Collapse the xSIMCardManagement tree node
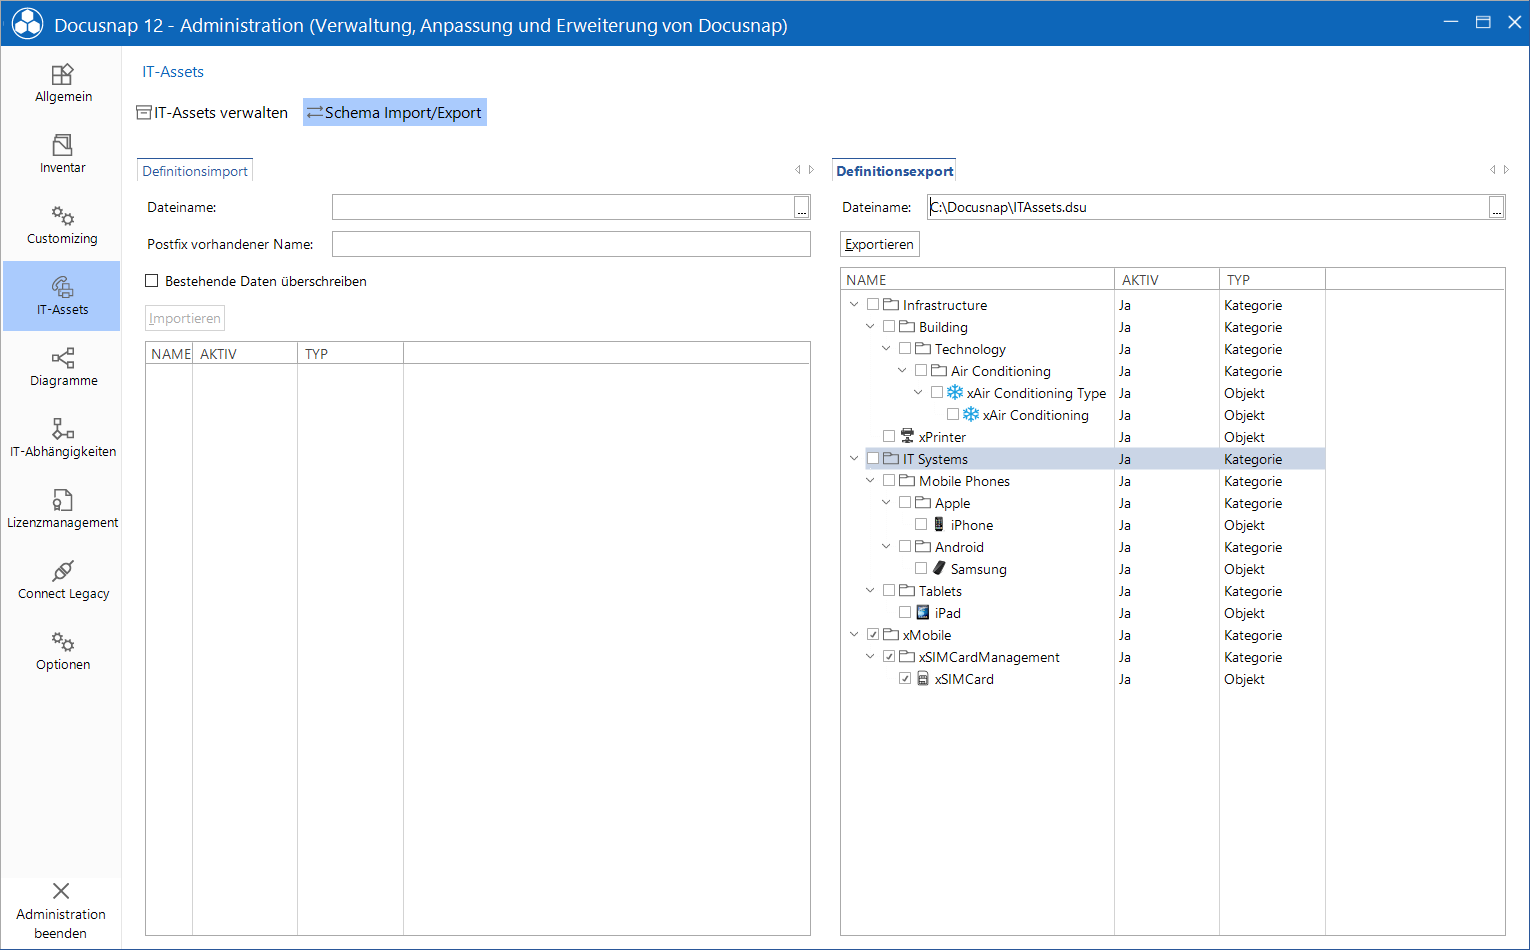Image resolution: width=1530 pixels, height=950 pixels. pyautogui.click(x=870, y=656)
